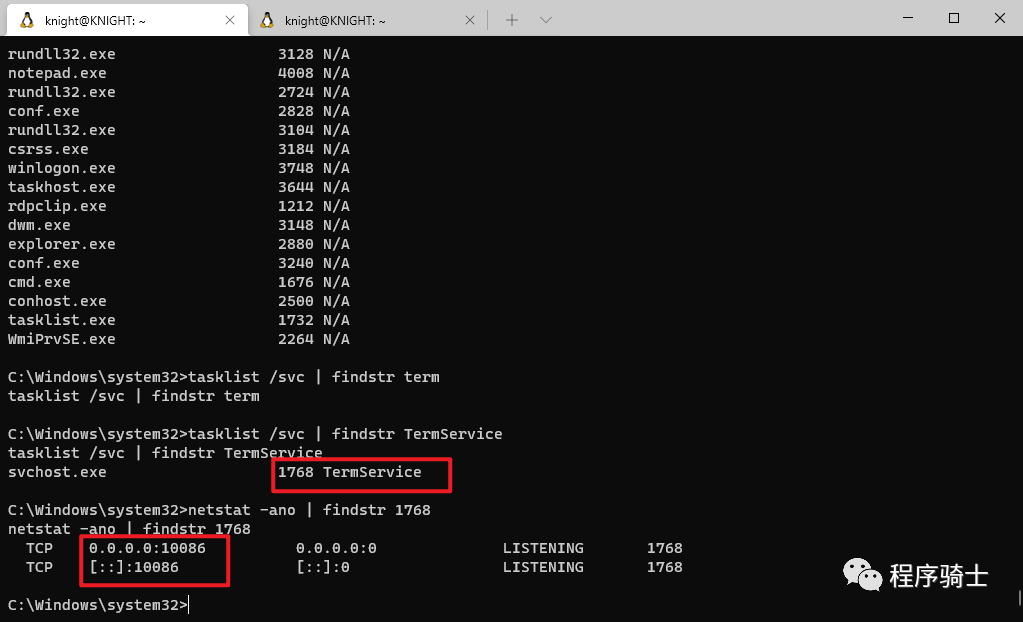Click the notepad.exe process entry
Screen dimensions: 1023x622
click(x=57, y=73)
